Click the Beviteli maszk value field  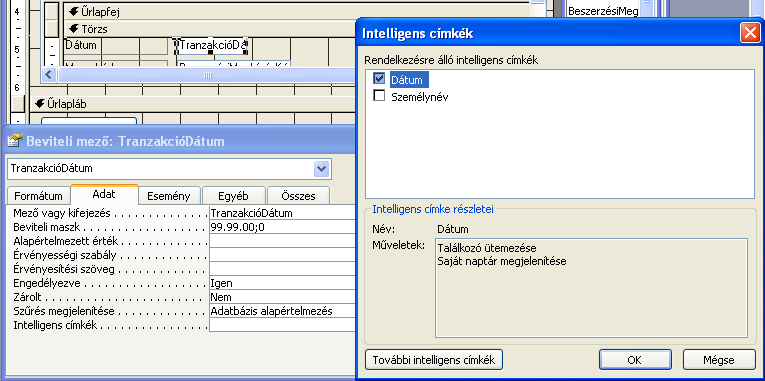point(282,227)
